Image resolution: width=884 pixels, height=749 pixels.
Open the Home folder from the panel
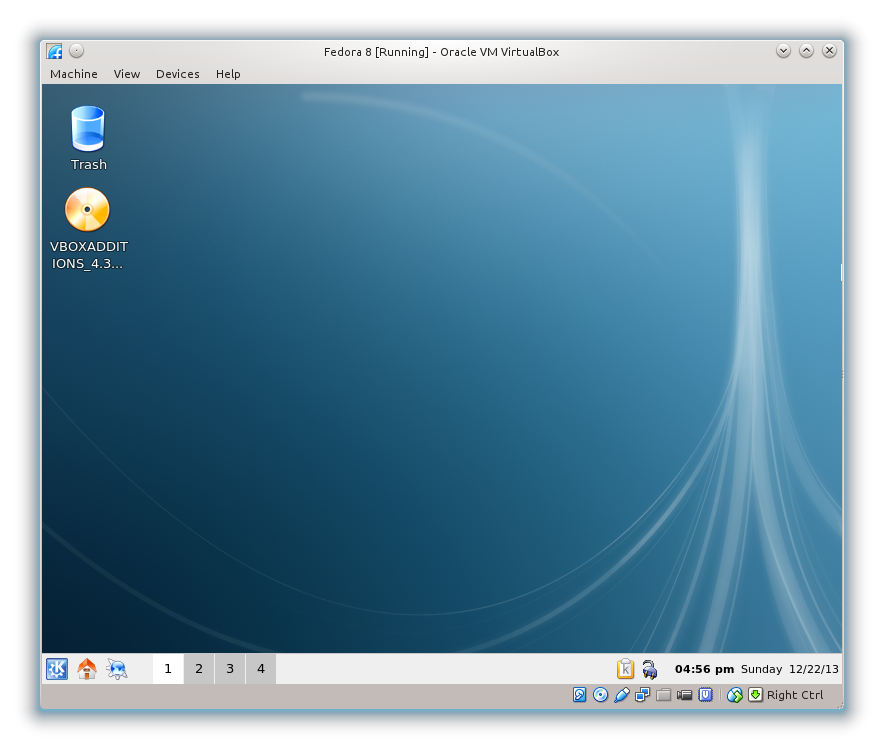pos(87,669)
